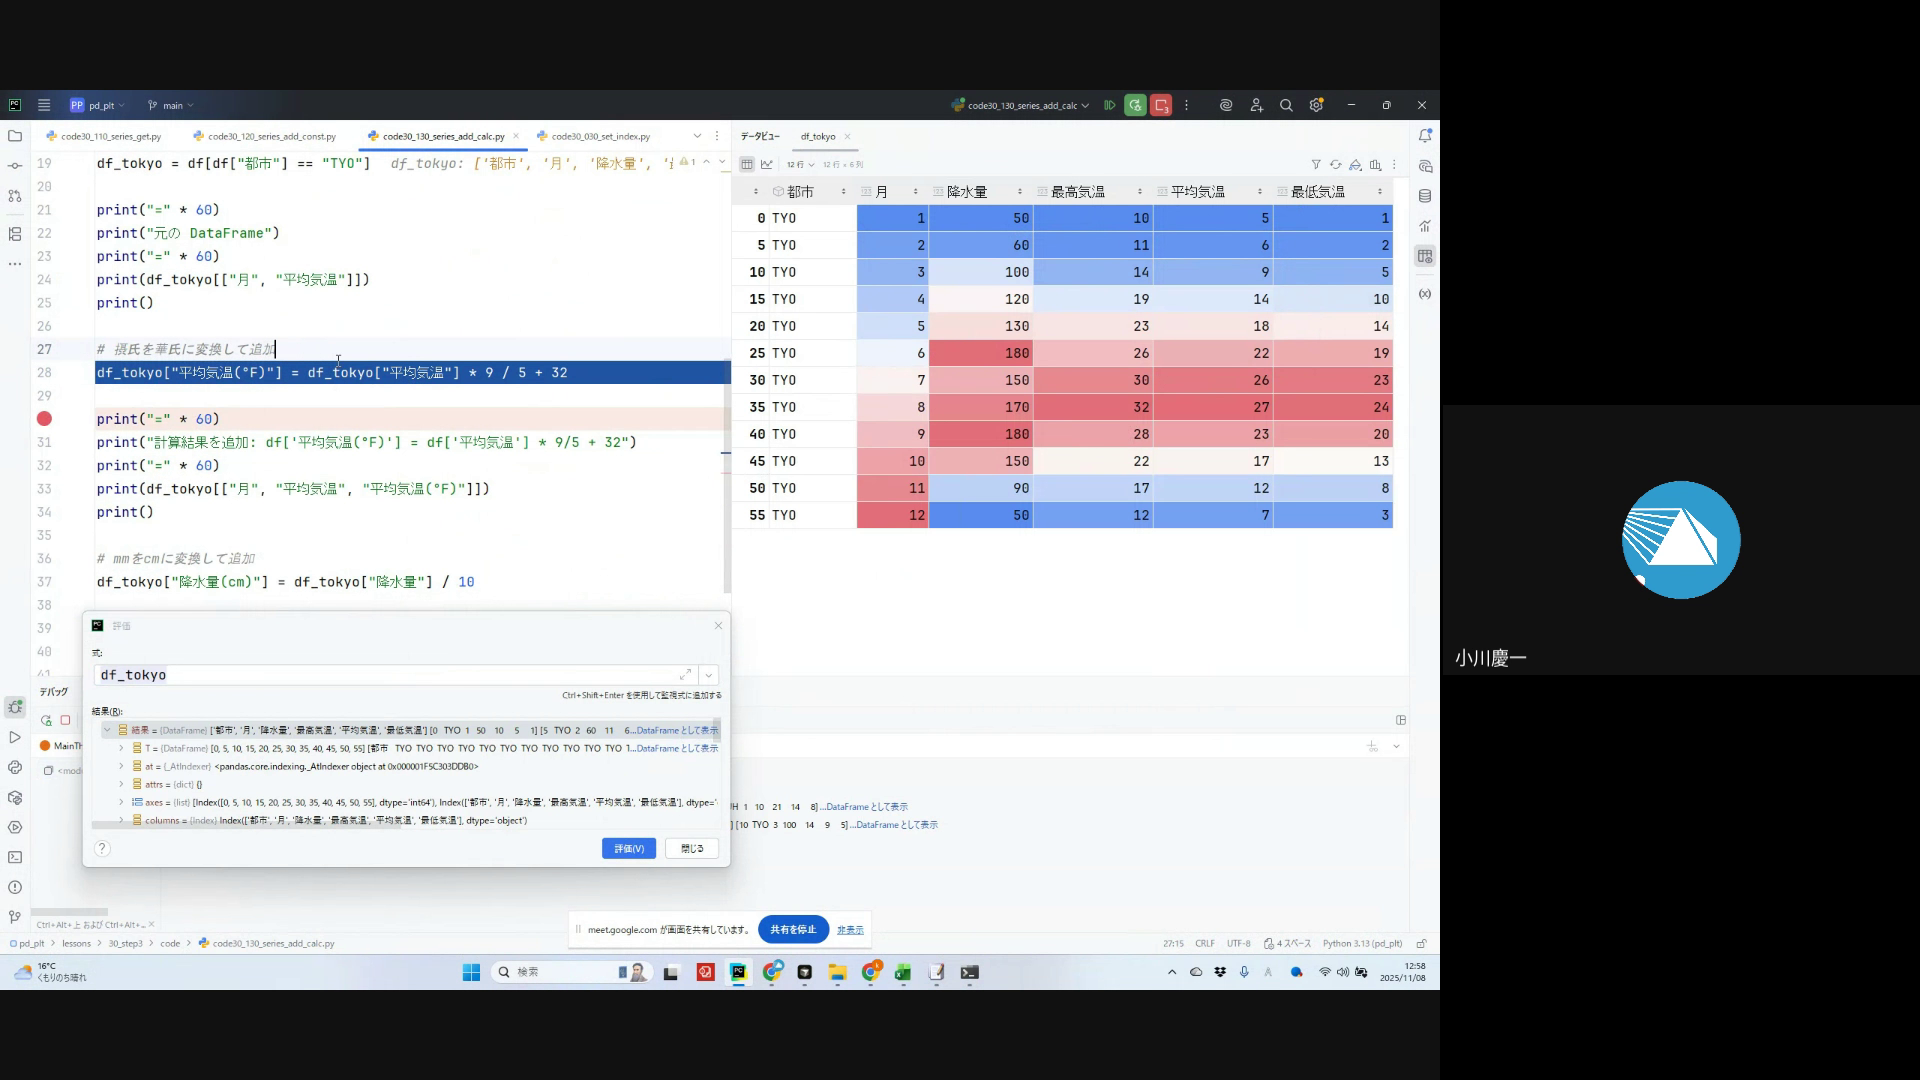Collapse the 結果 DataFrame root node
The height and width of the screenshot is (1080, 1920).
tap(107, 730)
